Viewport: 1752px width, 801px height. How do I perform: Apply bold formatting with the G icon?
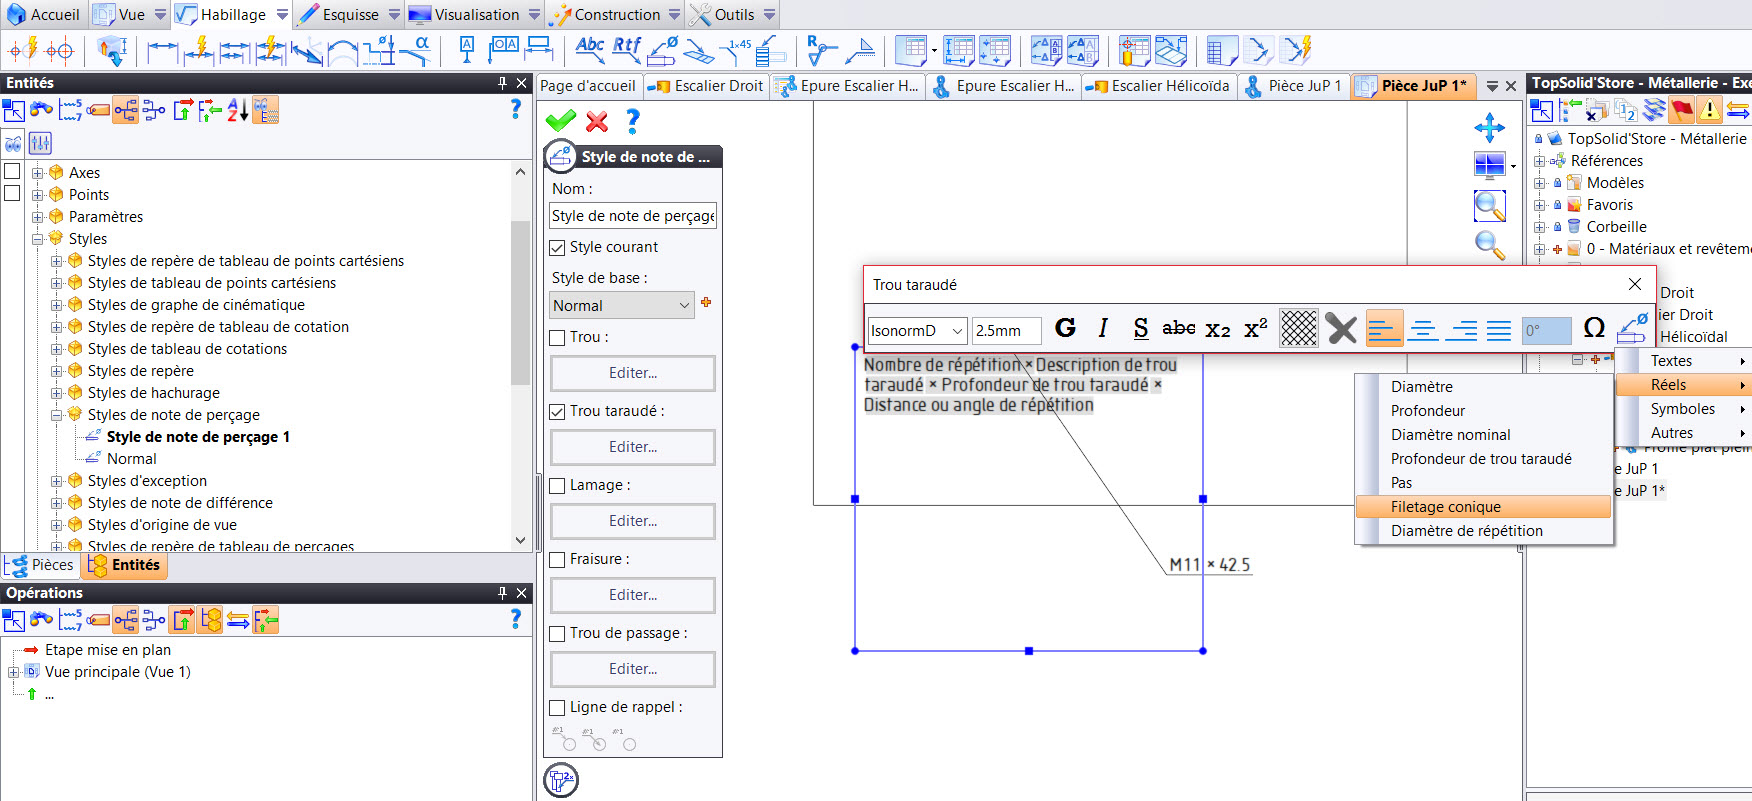1066,328
